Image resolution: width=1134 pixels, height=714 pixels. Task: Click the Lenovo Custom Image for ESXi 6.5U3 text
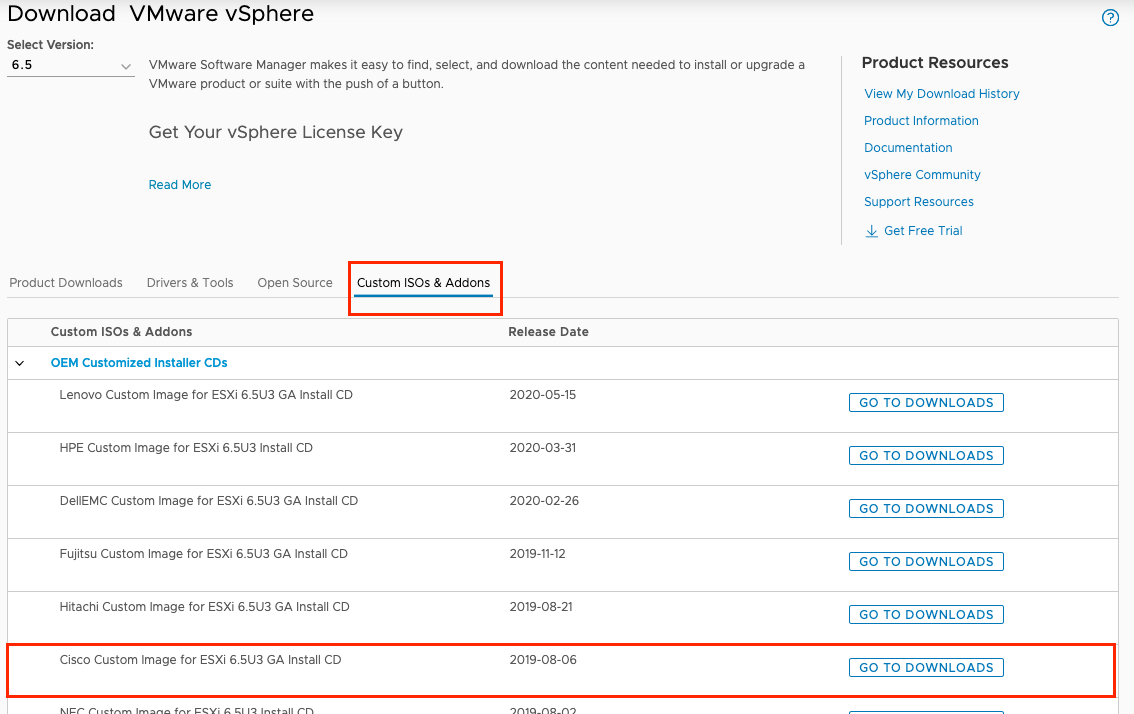click(206, 395)
